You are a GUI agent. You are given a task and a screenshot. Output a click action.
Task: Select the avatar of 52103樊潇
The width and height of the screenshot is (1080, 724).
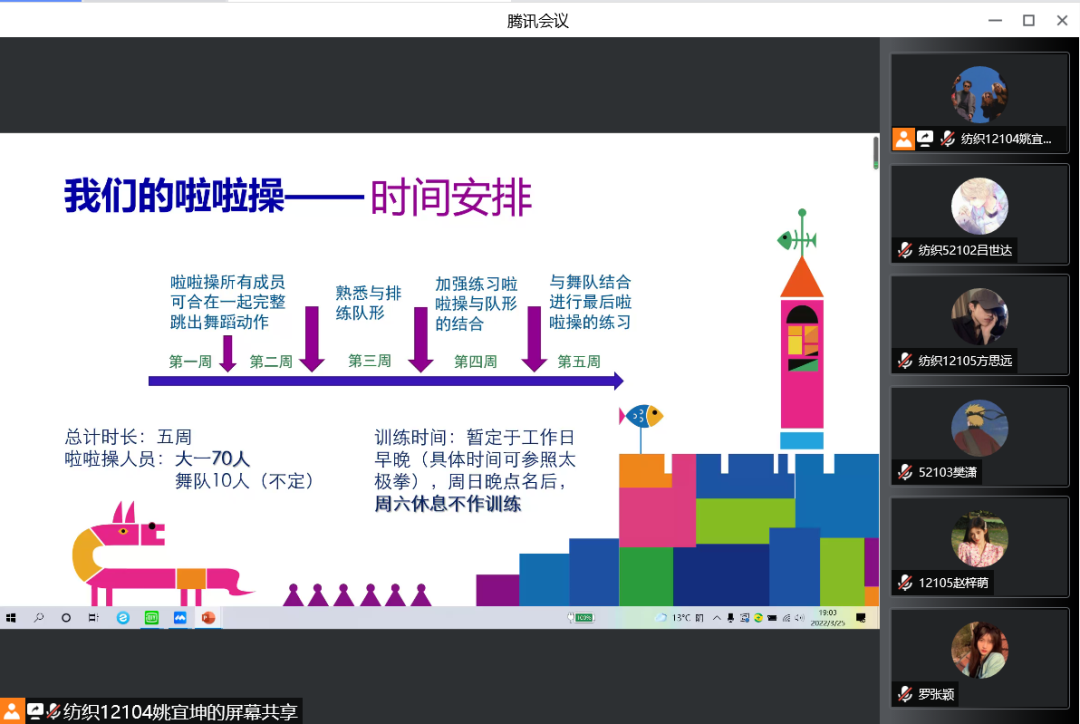click(979, 428)
